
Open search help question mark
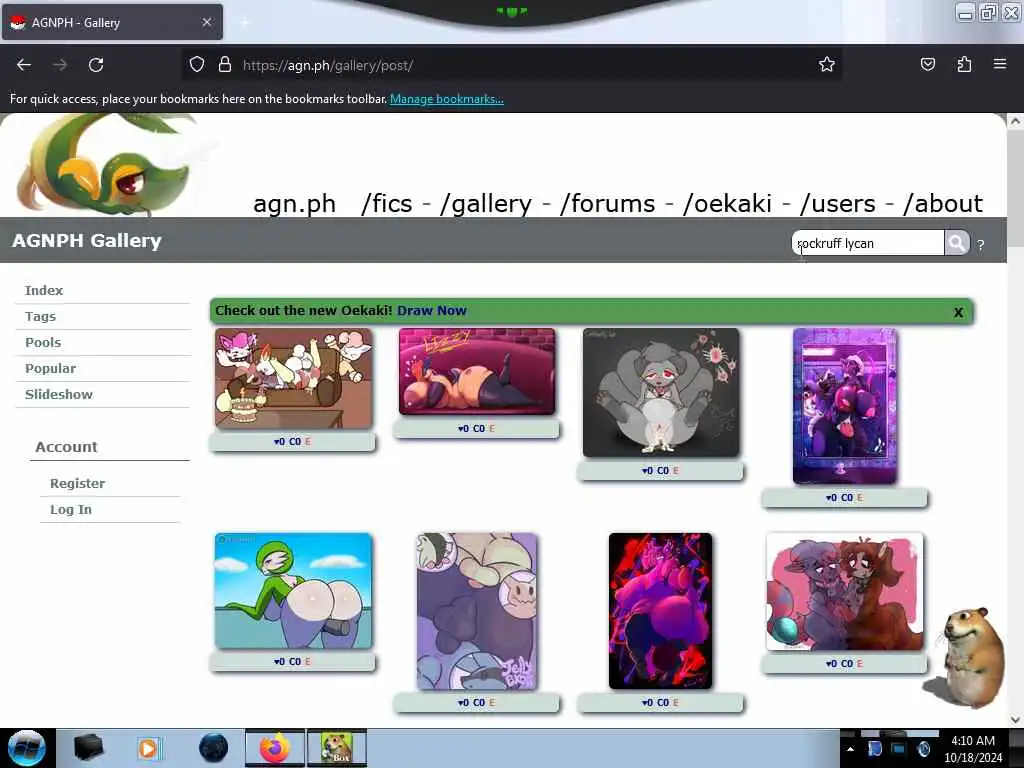[x=980, y=245]
